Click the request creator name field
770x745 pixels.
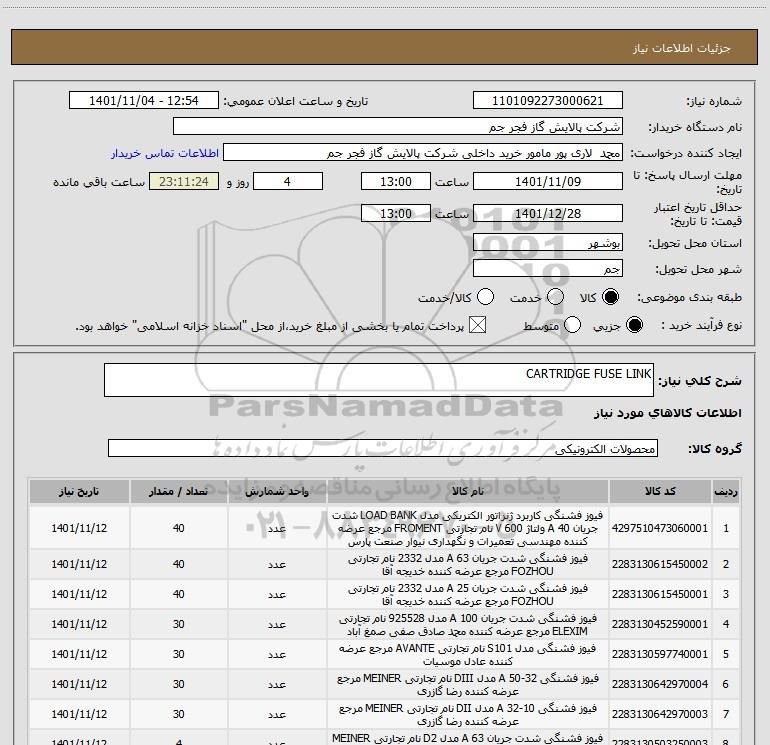[x=423, y=153]
